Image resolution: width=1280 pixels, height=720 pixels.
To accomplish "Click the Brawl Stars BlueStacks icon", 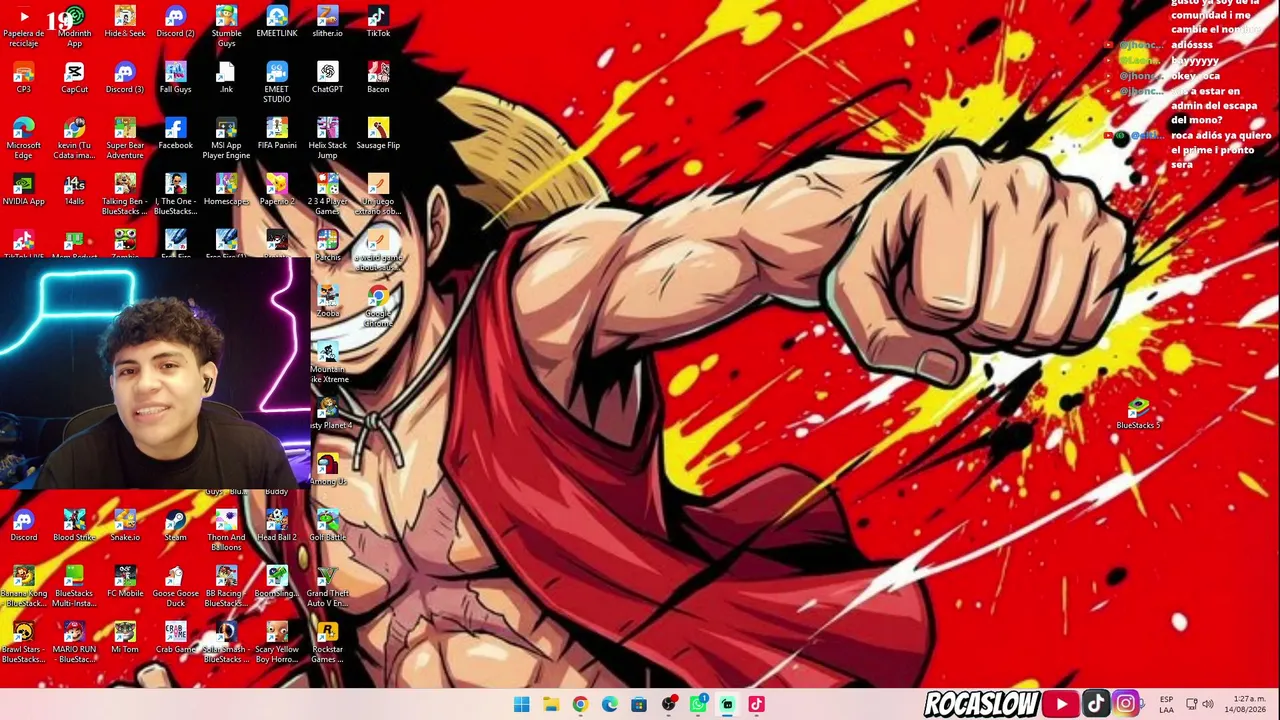I will (x=24, y=642).
